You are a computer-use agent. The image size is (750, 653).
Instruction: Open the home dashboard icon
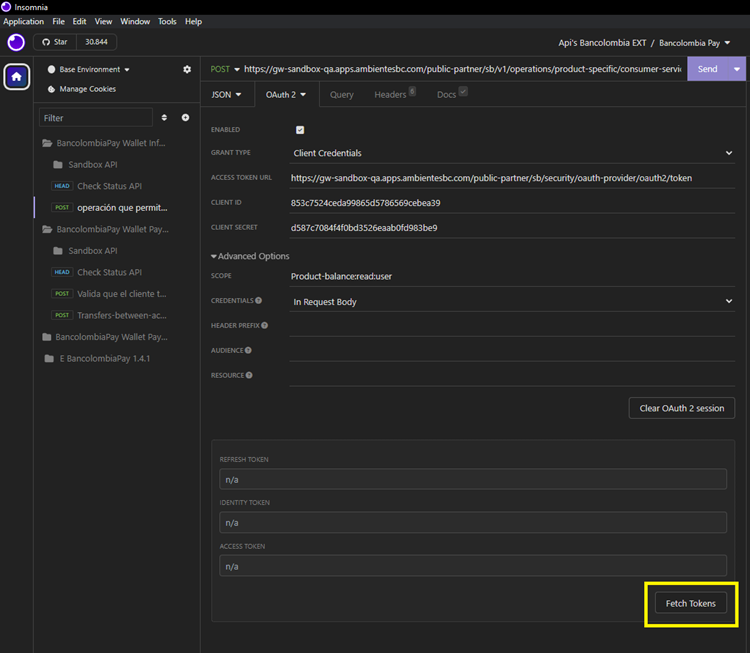pyautogui.click(x=17, y=77)
